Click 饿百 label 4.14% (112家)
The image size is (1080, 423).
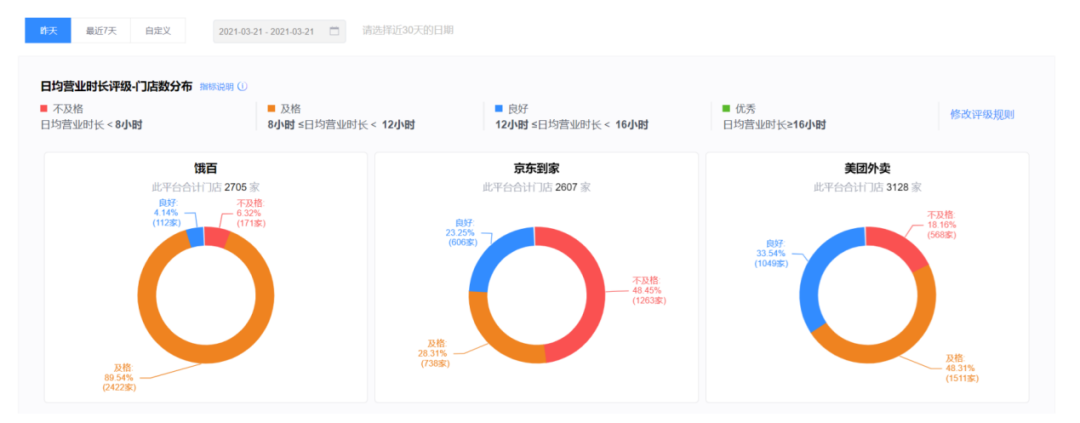click(165, 213)
